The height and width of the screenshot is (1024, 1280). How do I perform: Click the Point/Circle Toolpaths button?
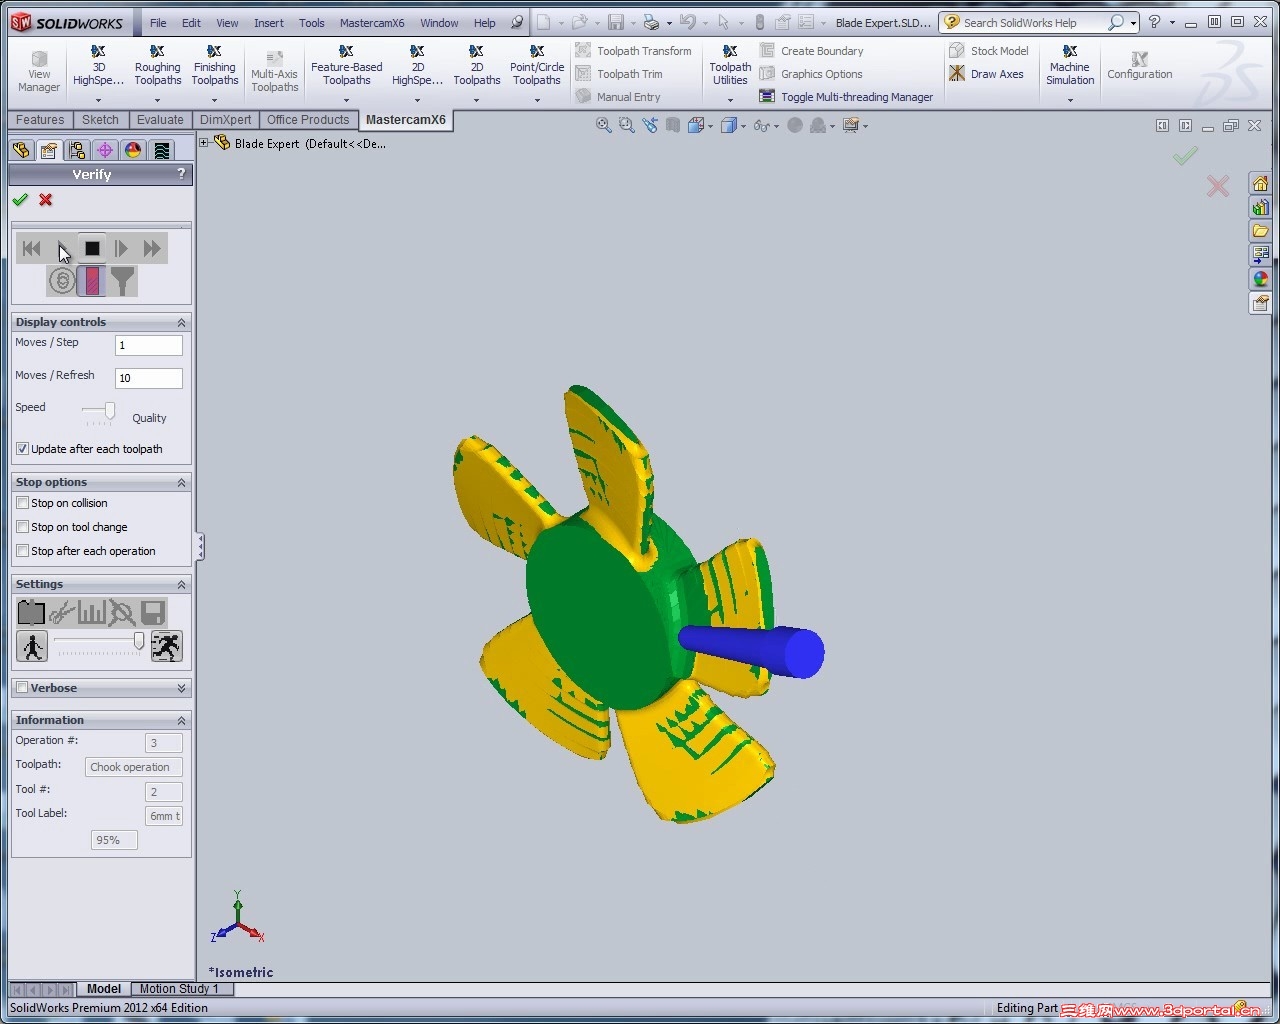537,66
